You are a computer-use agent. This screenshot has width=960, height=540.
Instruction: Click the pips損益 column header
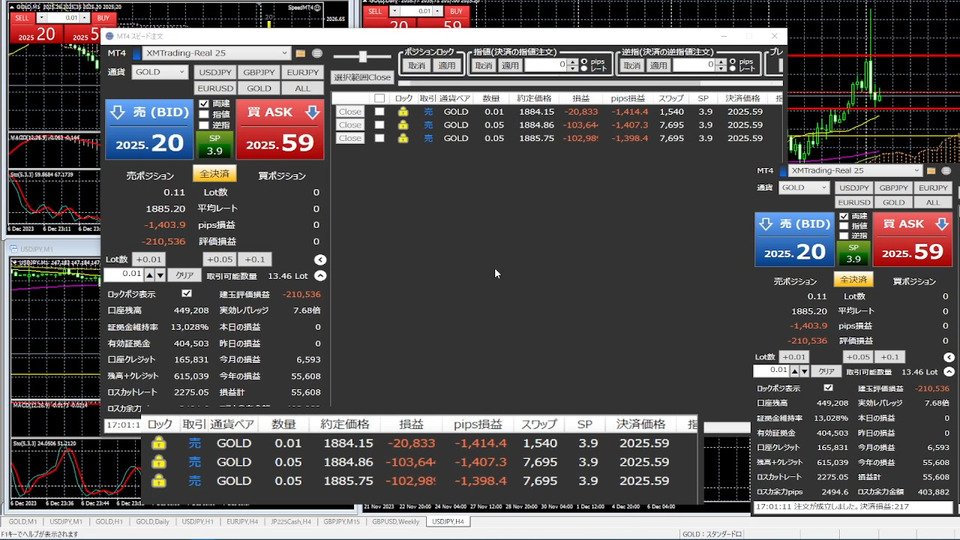[x=628, y=99]
